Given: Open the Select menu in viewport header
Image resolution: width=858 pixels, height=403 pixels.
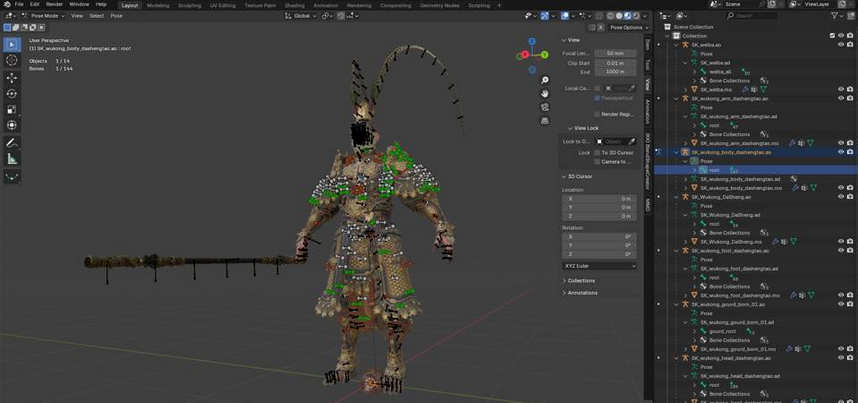Looking at the screenshot, I should click(96, 16).
